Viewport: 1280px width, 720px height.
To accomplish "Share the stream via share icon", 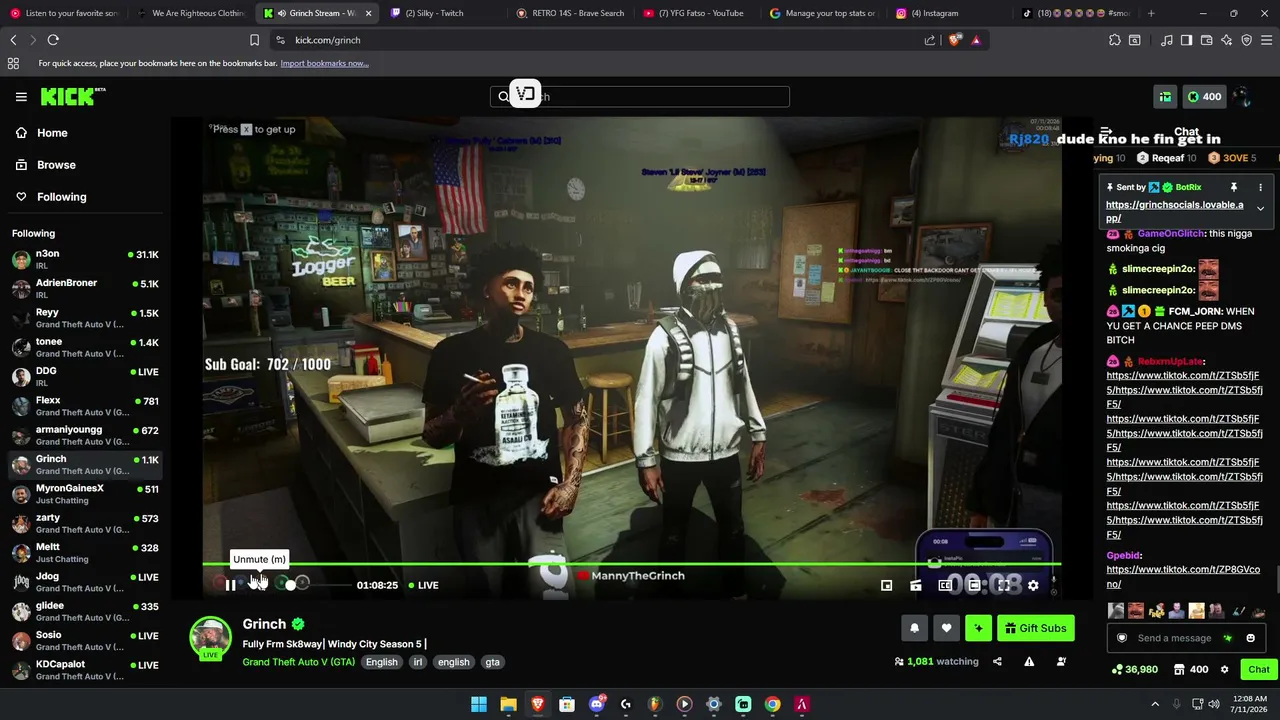I will point(997,661).
